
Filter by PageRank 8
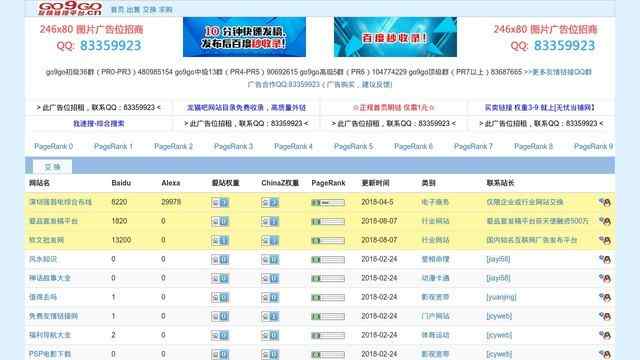click(x=533, y=146)
